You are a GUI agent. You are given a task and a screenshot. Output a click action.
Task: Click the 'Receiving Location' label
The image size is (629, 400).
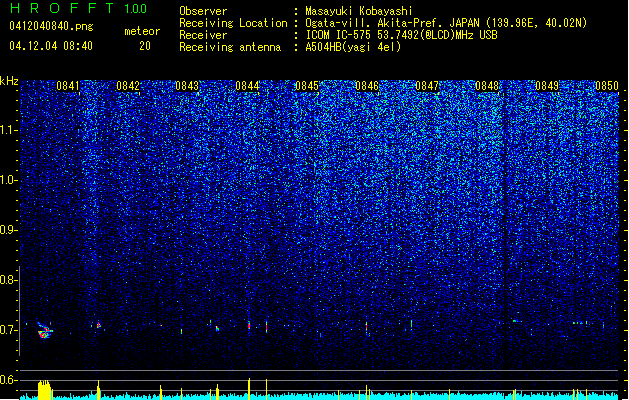pyautogui.click(x=233, y=23)
